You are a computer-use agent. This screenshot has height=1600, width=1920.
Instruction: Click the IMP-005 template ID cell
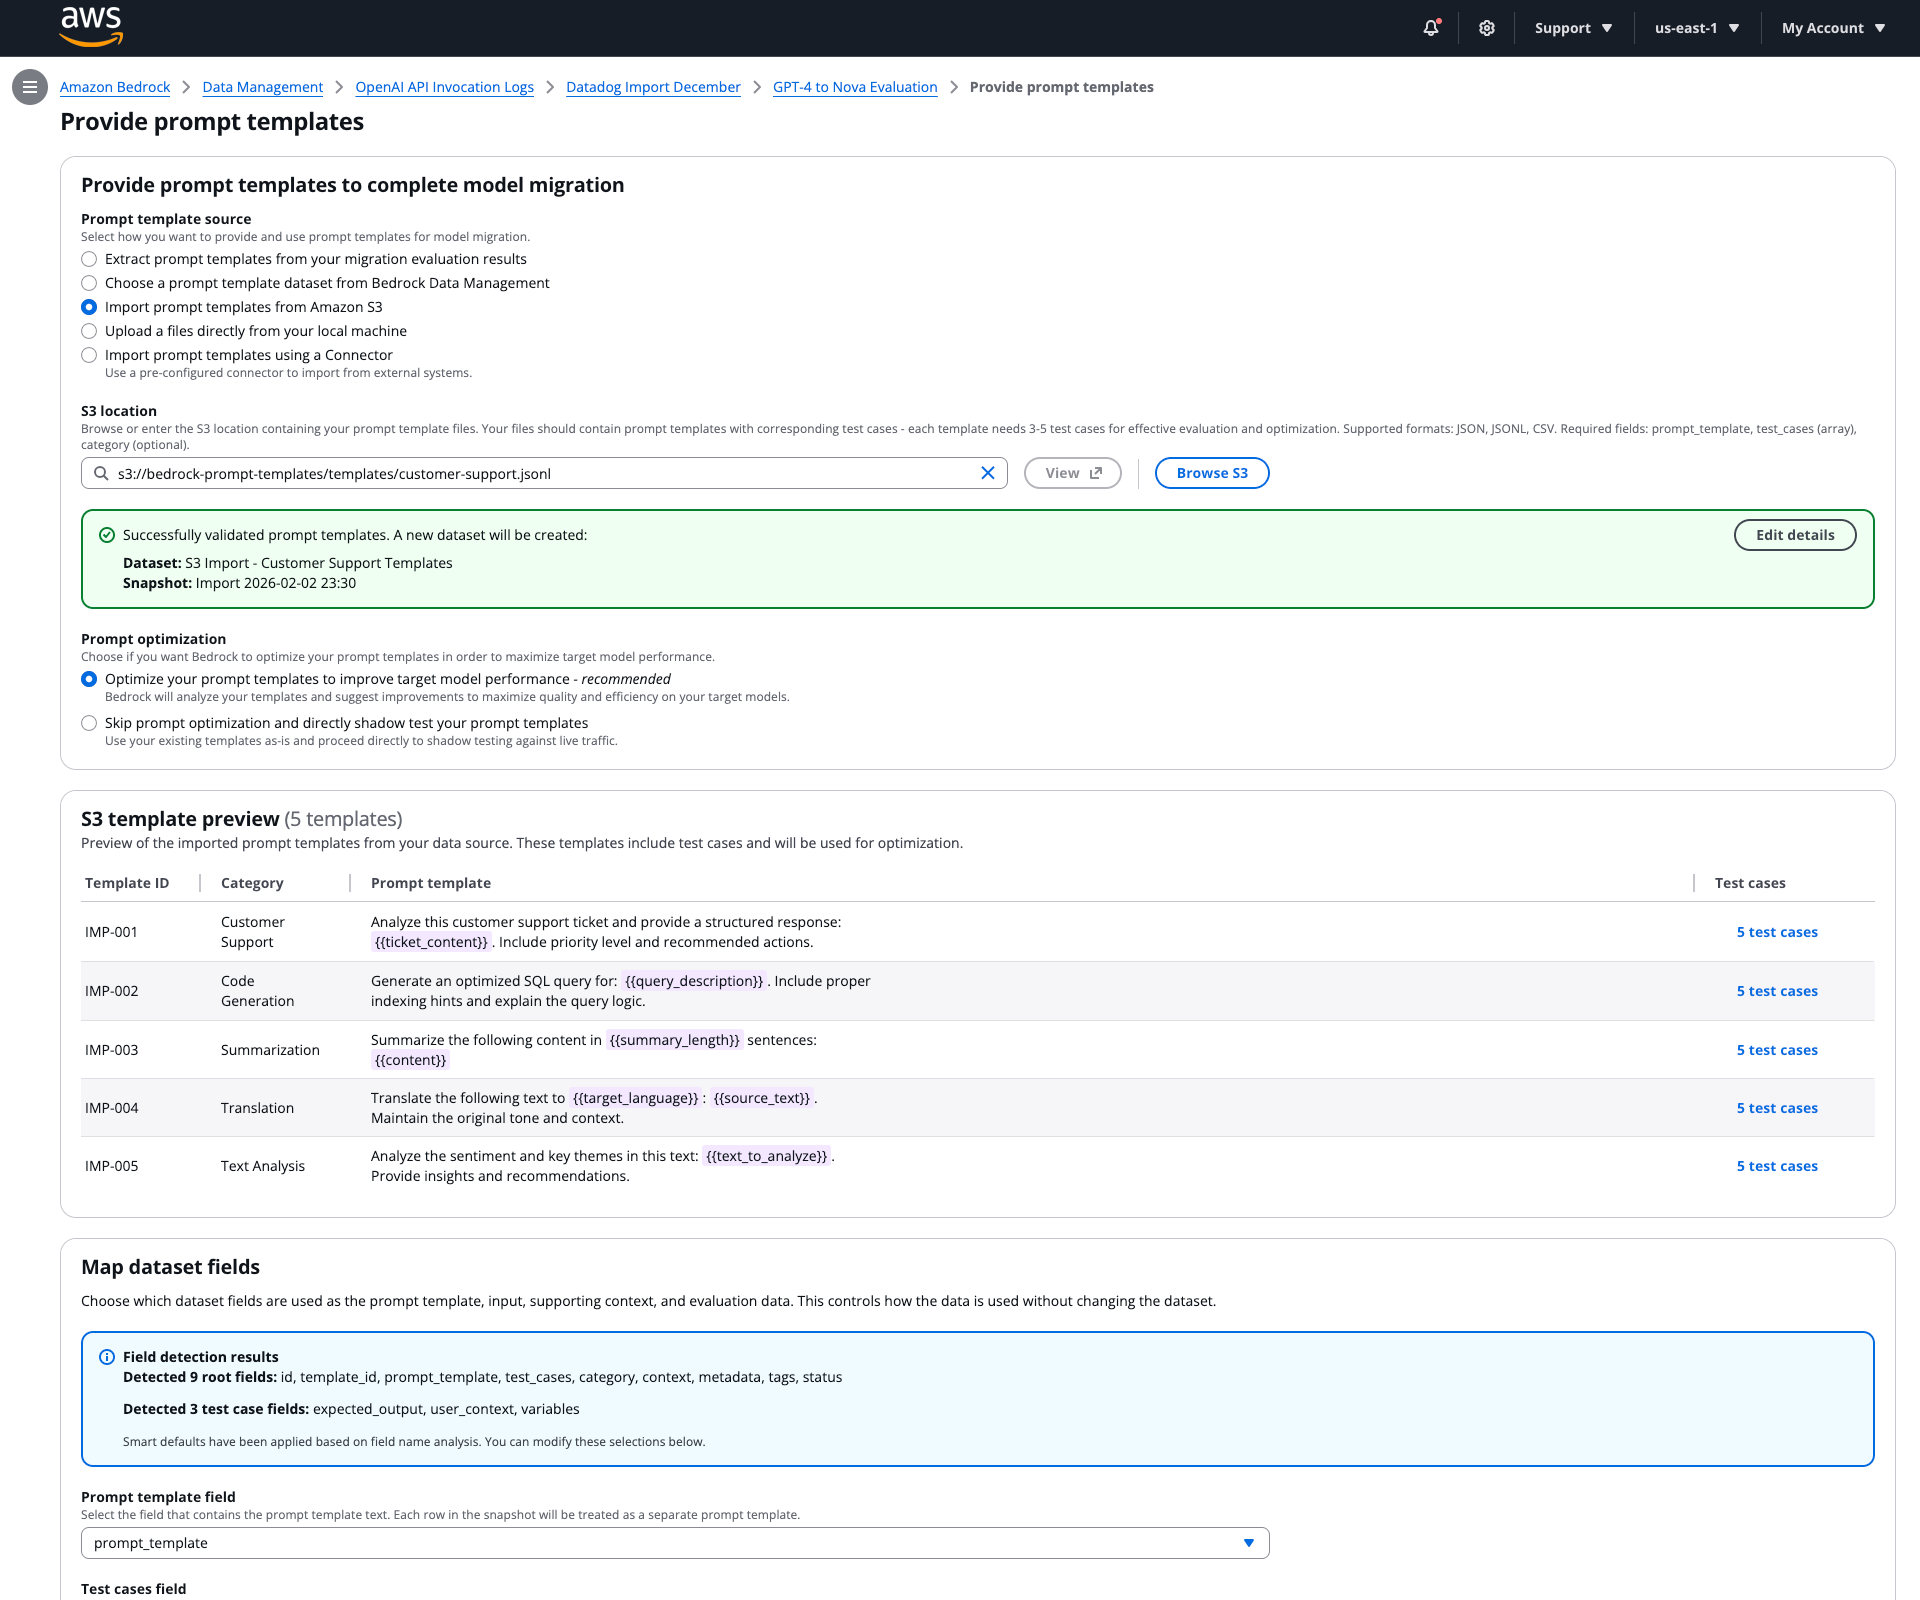tap(112, 1166)
